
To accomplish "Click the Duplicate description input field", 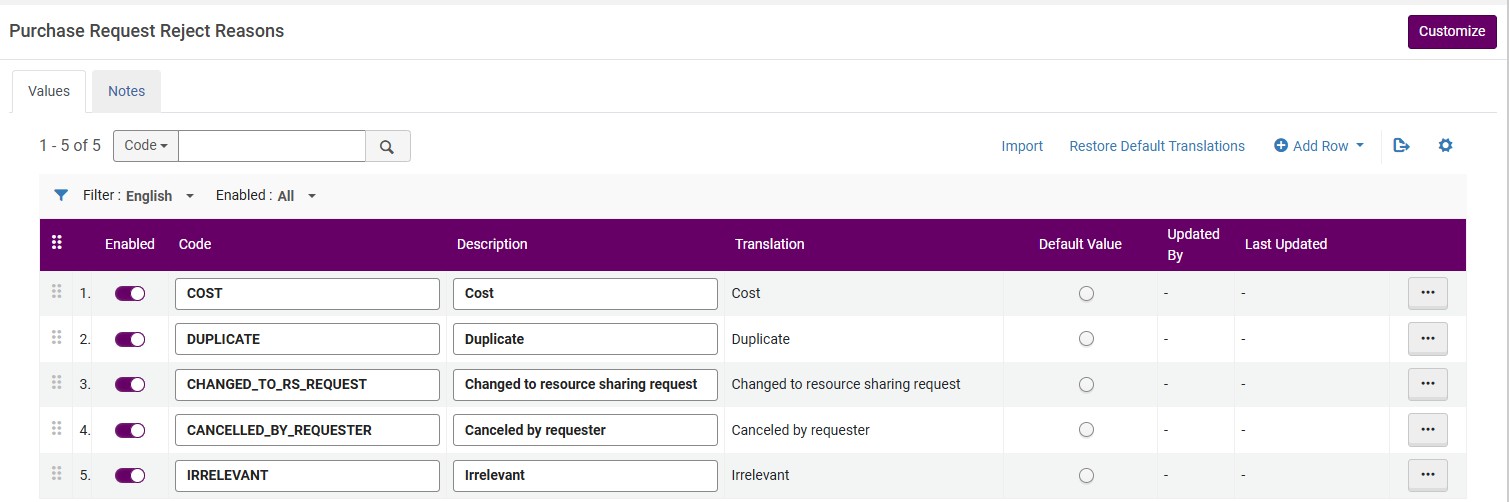I will 585,339.
